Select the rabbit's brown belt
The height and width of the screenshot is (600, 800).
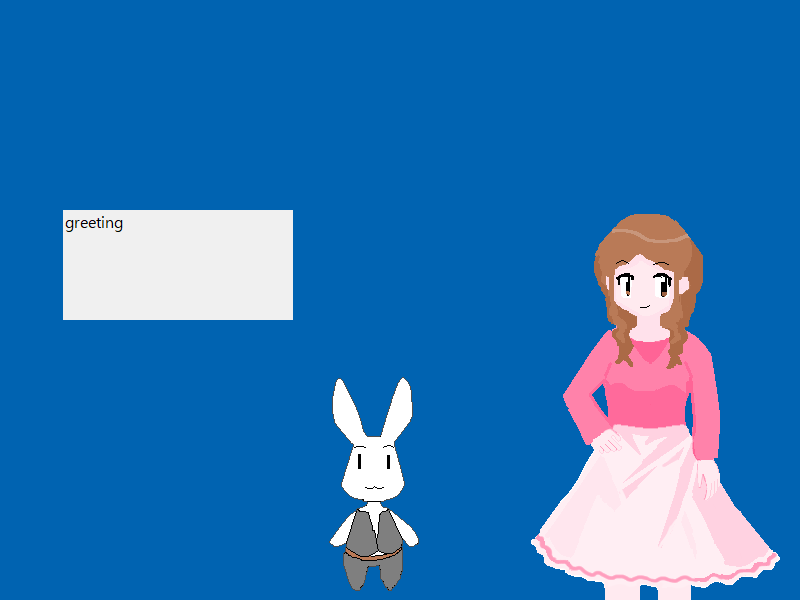(x=372, y=552)
